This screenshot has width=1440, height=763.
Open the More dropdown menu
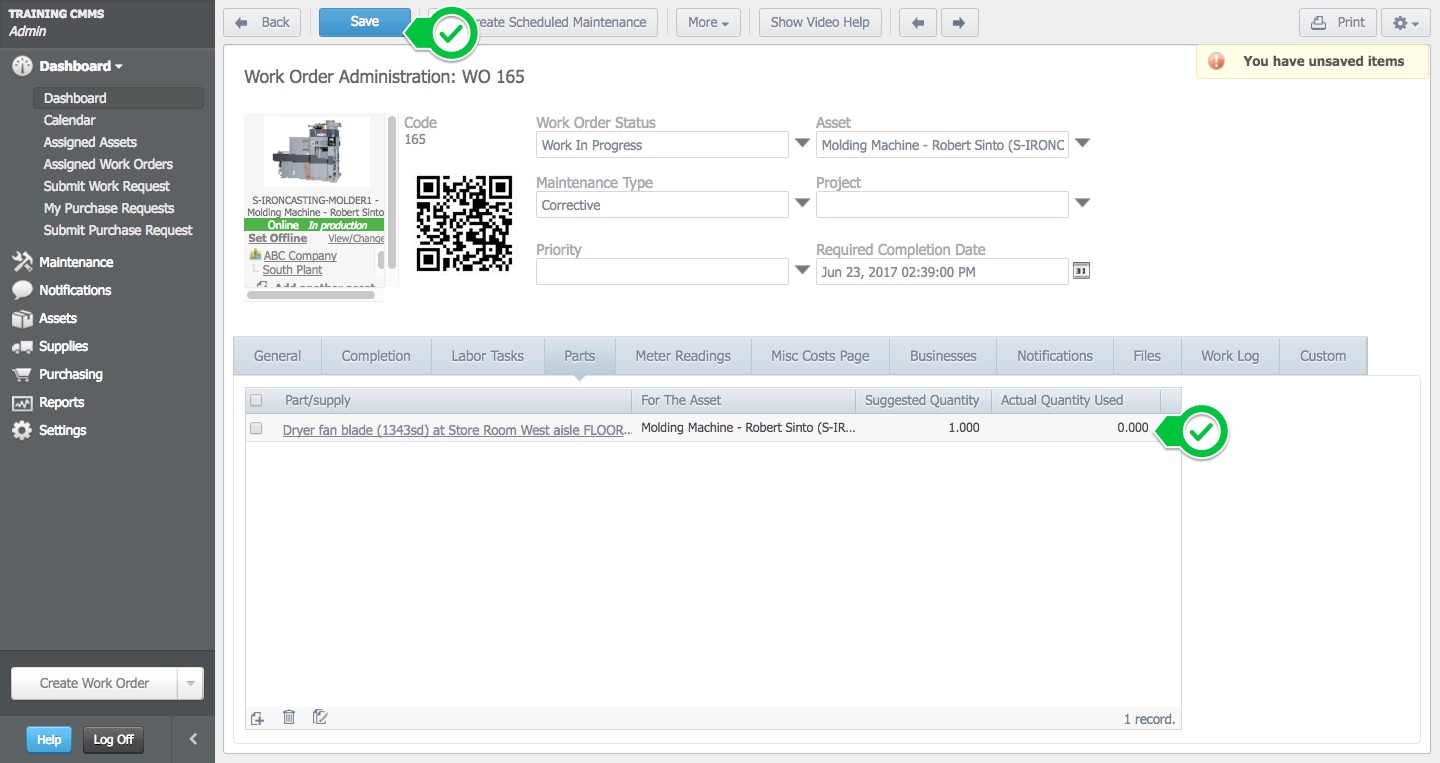click(708, 22)
